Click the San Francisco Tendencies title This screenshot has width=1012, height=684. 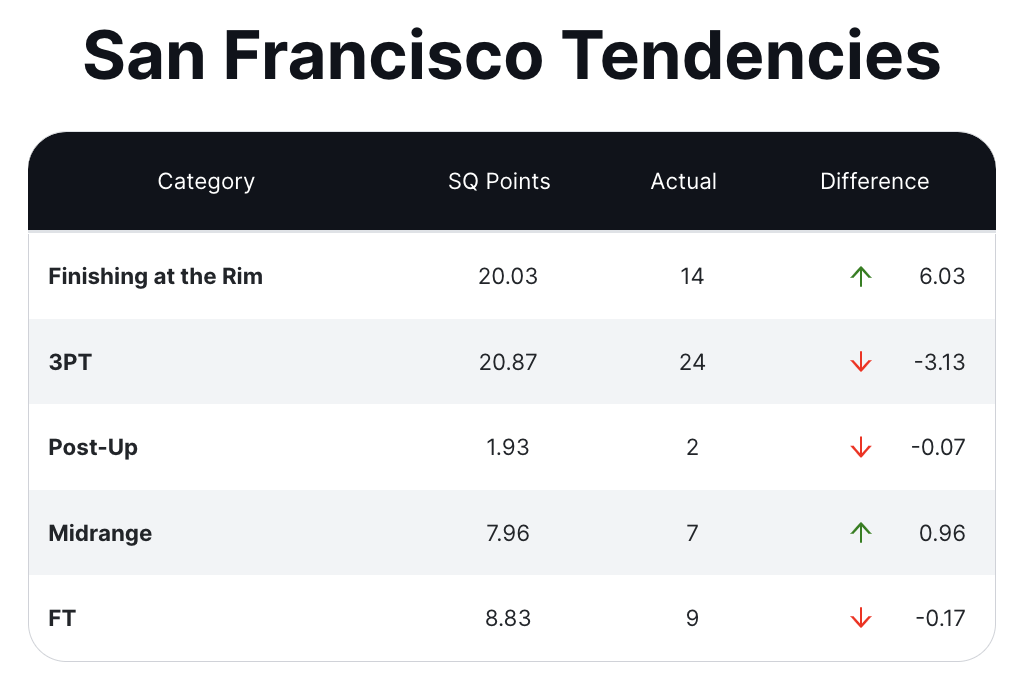click(511, 56)
